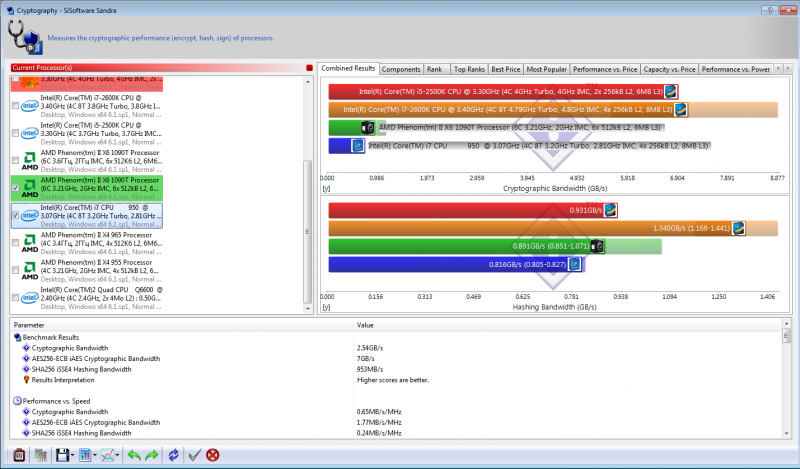This screenshot has height=469, width=800.
Task: Click processor list scrollbar up arrow
Action: 308,82
